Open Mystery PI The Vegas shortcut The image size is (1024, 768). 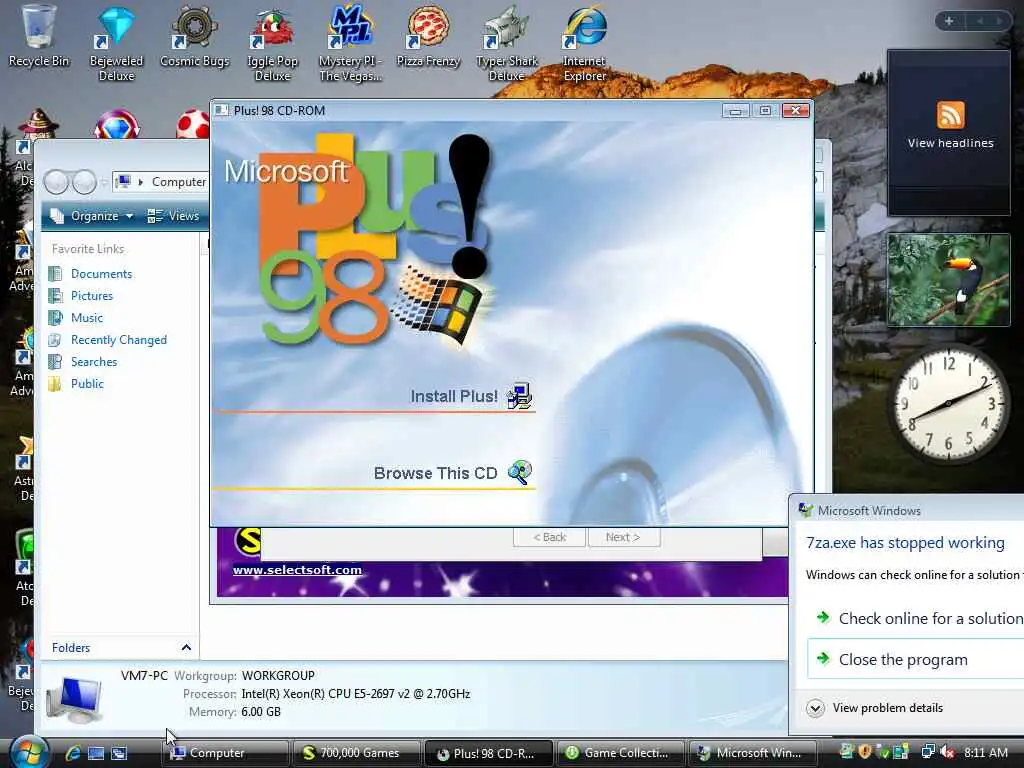pos(350,42)
